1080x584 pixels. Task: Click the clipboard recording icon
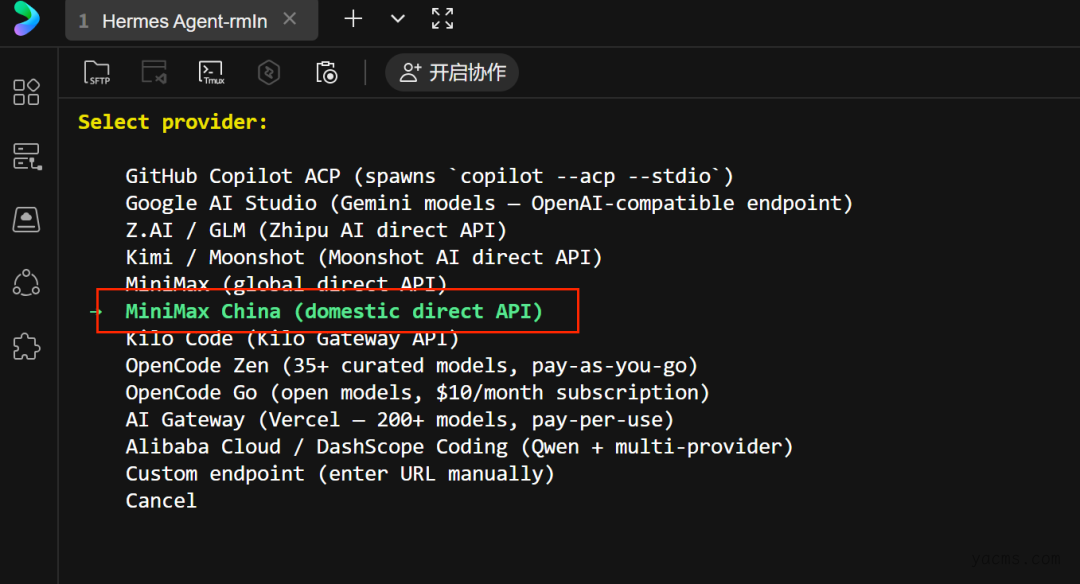[326, 73]
